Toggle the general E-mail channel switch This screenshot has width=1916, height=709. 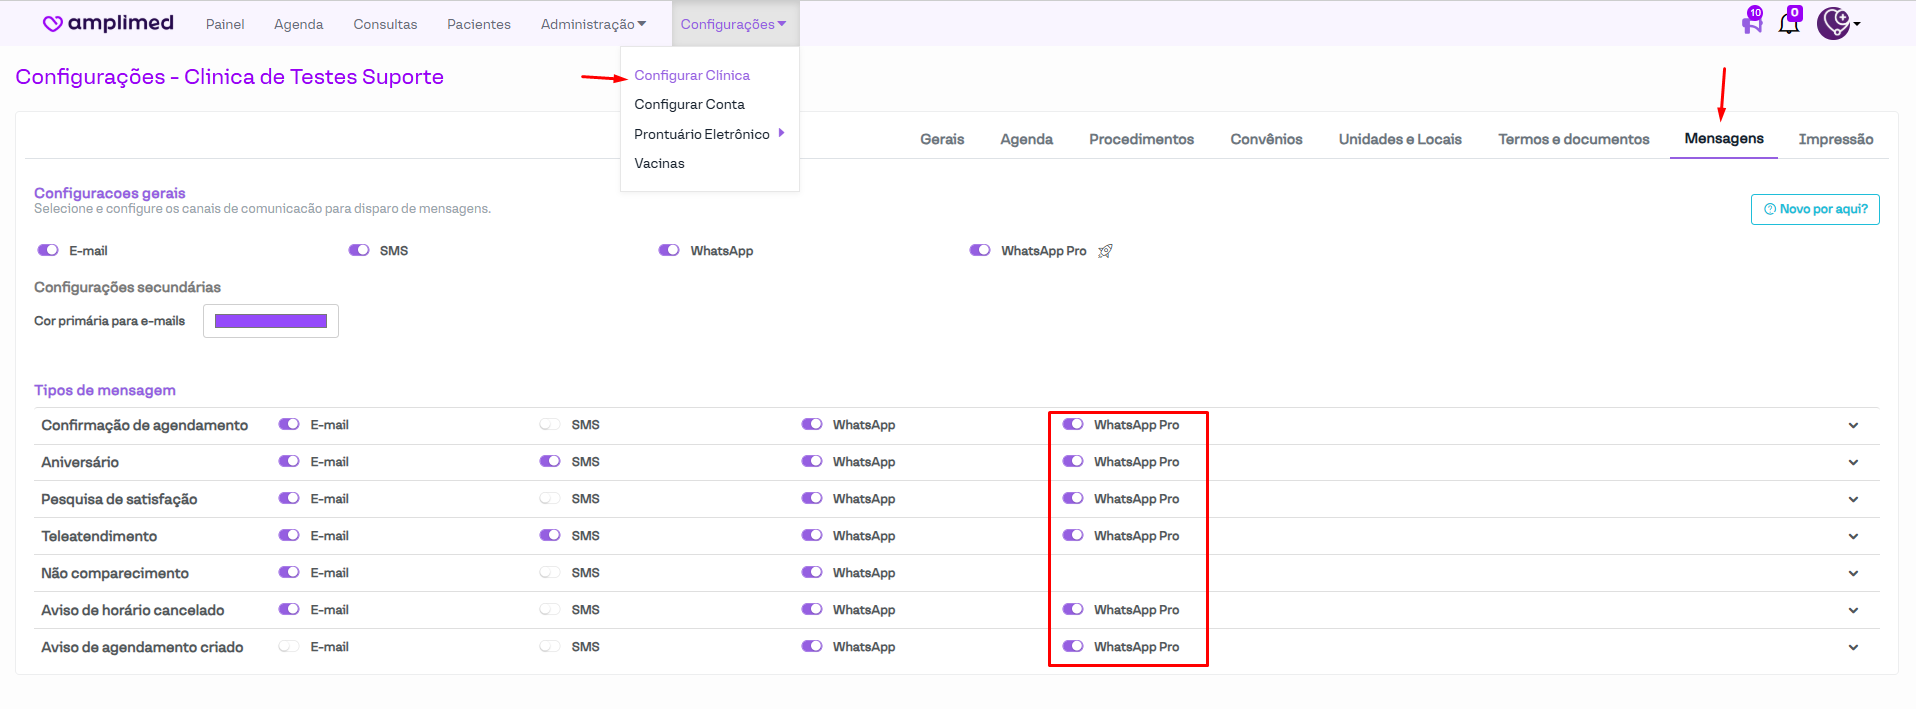[x=48, y=251]
